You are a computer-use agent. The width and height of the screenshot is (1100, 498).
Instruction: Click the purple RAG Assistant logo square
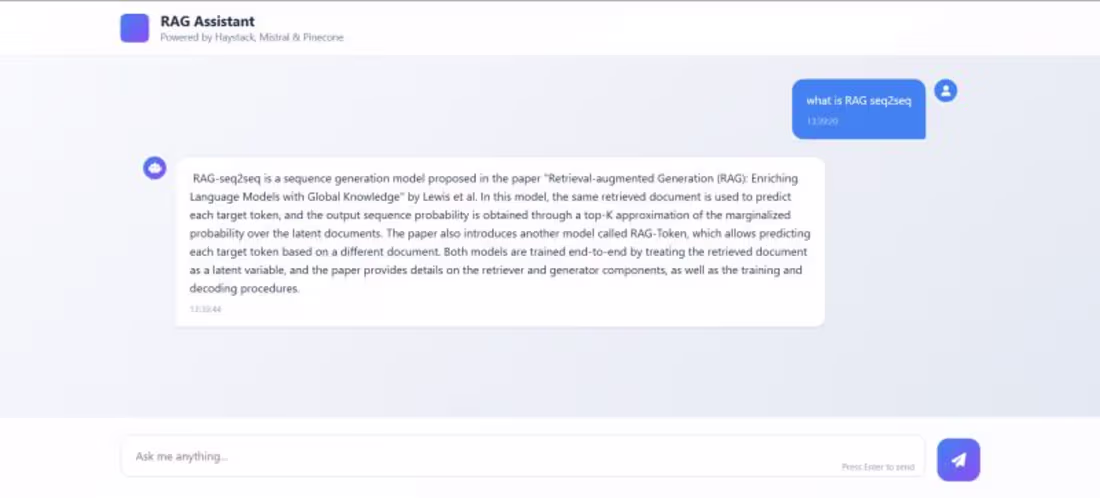[x=135, y=28]
